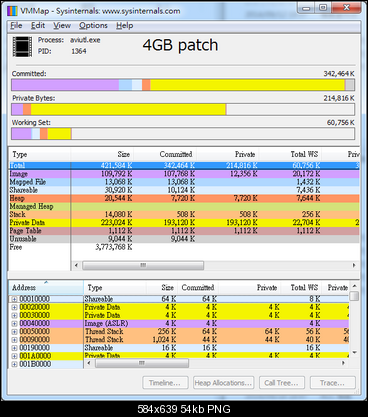Sort summary by Total WS column header
This screenshot has height=417, width=368.
[290, 154]
